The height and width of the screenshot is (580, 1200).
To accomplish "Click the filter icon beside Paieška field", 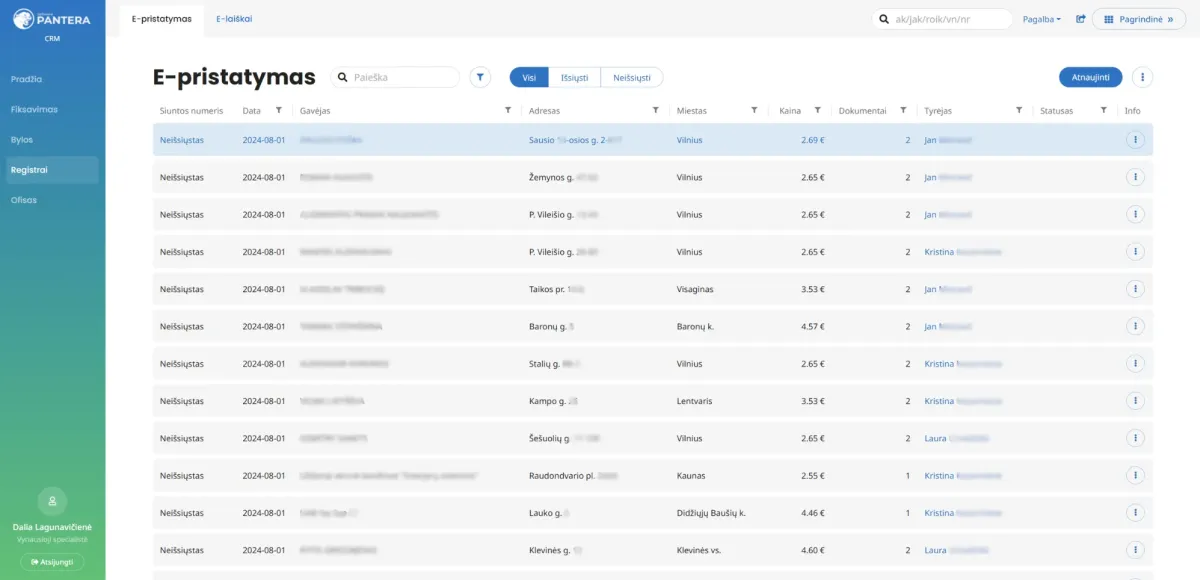I will [481, 77].
